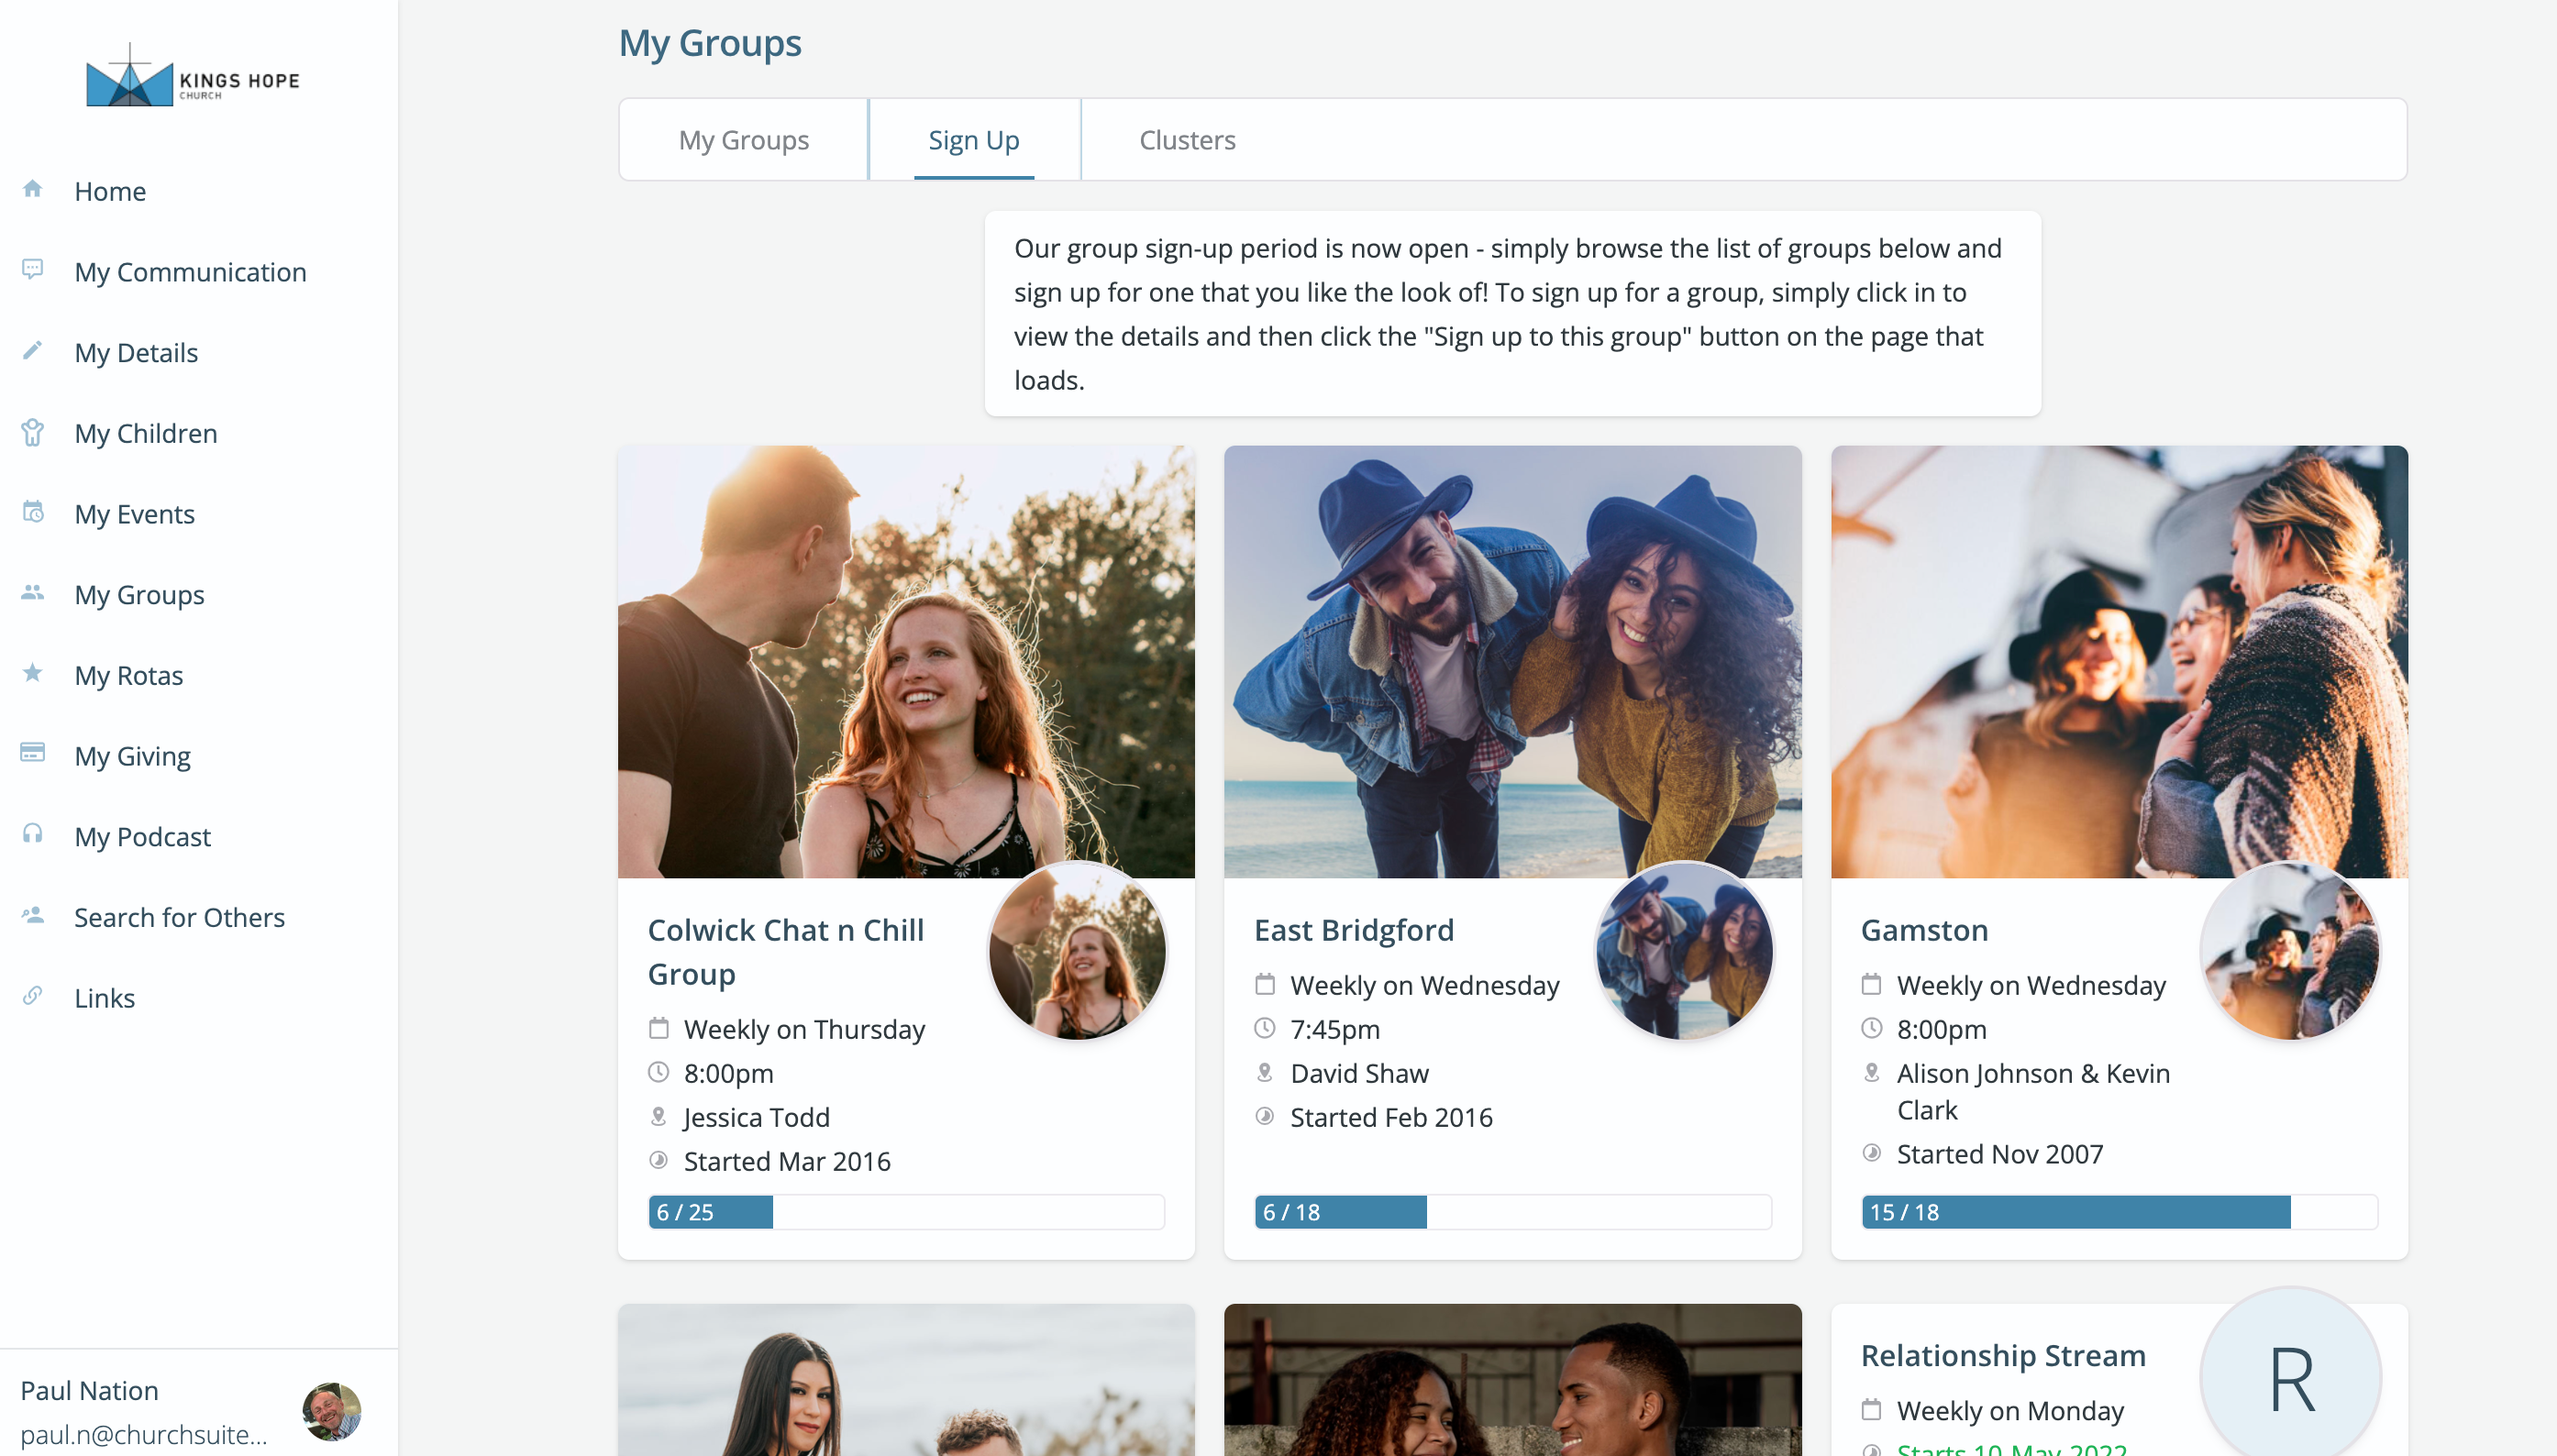The height and width of the screenshot is (1456, 2557).
Task: Click the My Rotas star icon
Action: pos(33,673)
